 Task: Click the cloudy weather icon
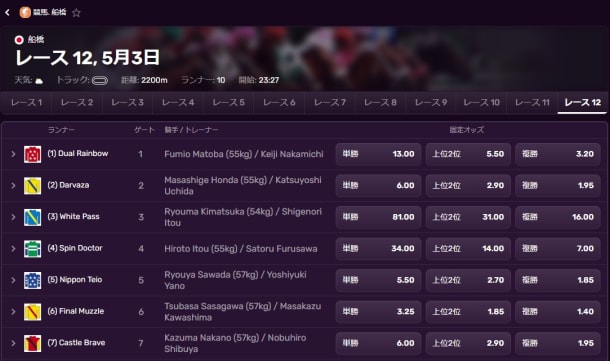pos(39,81)
